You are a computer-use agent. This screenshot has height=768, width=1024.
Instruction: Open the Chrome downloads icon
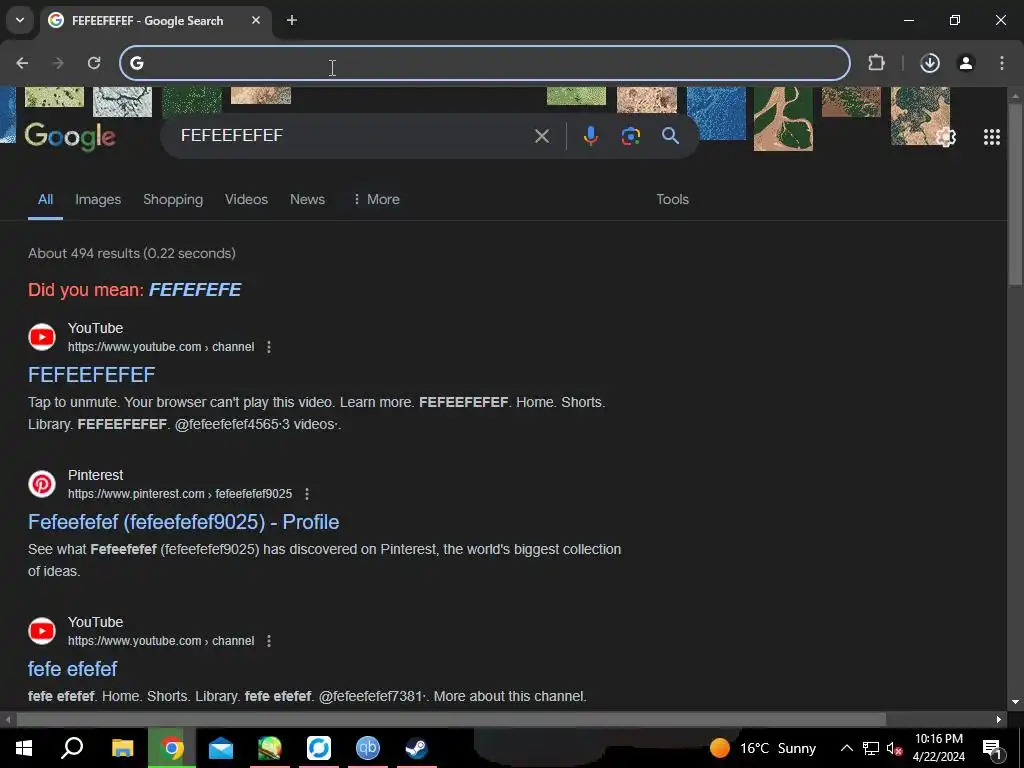click(930, 63)
